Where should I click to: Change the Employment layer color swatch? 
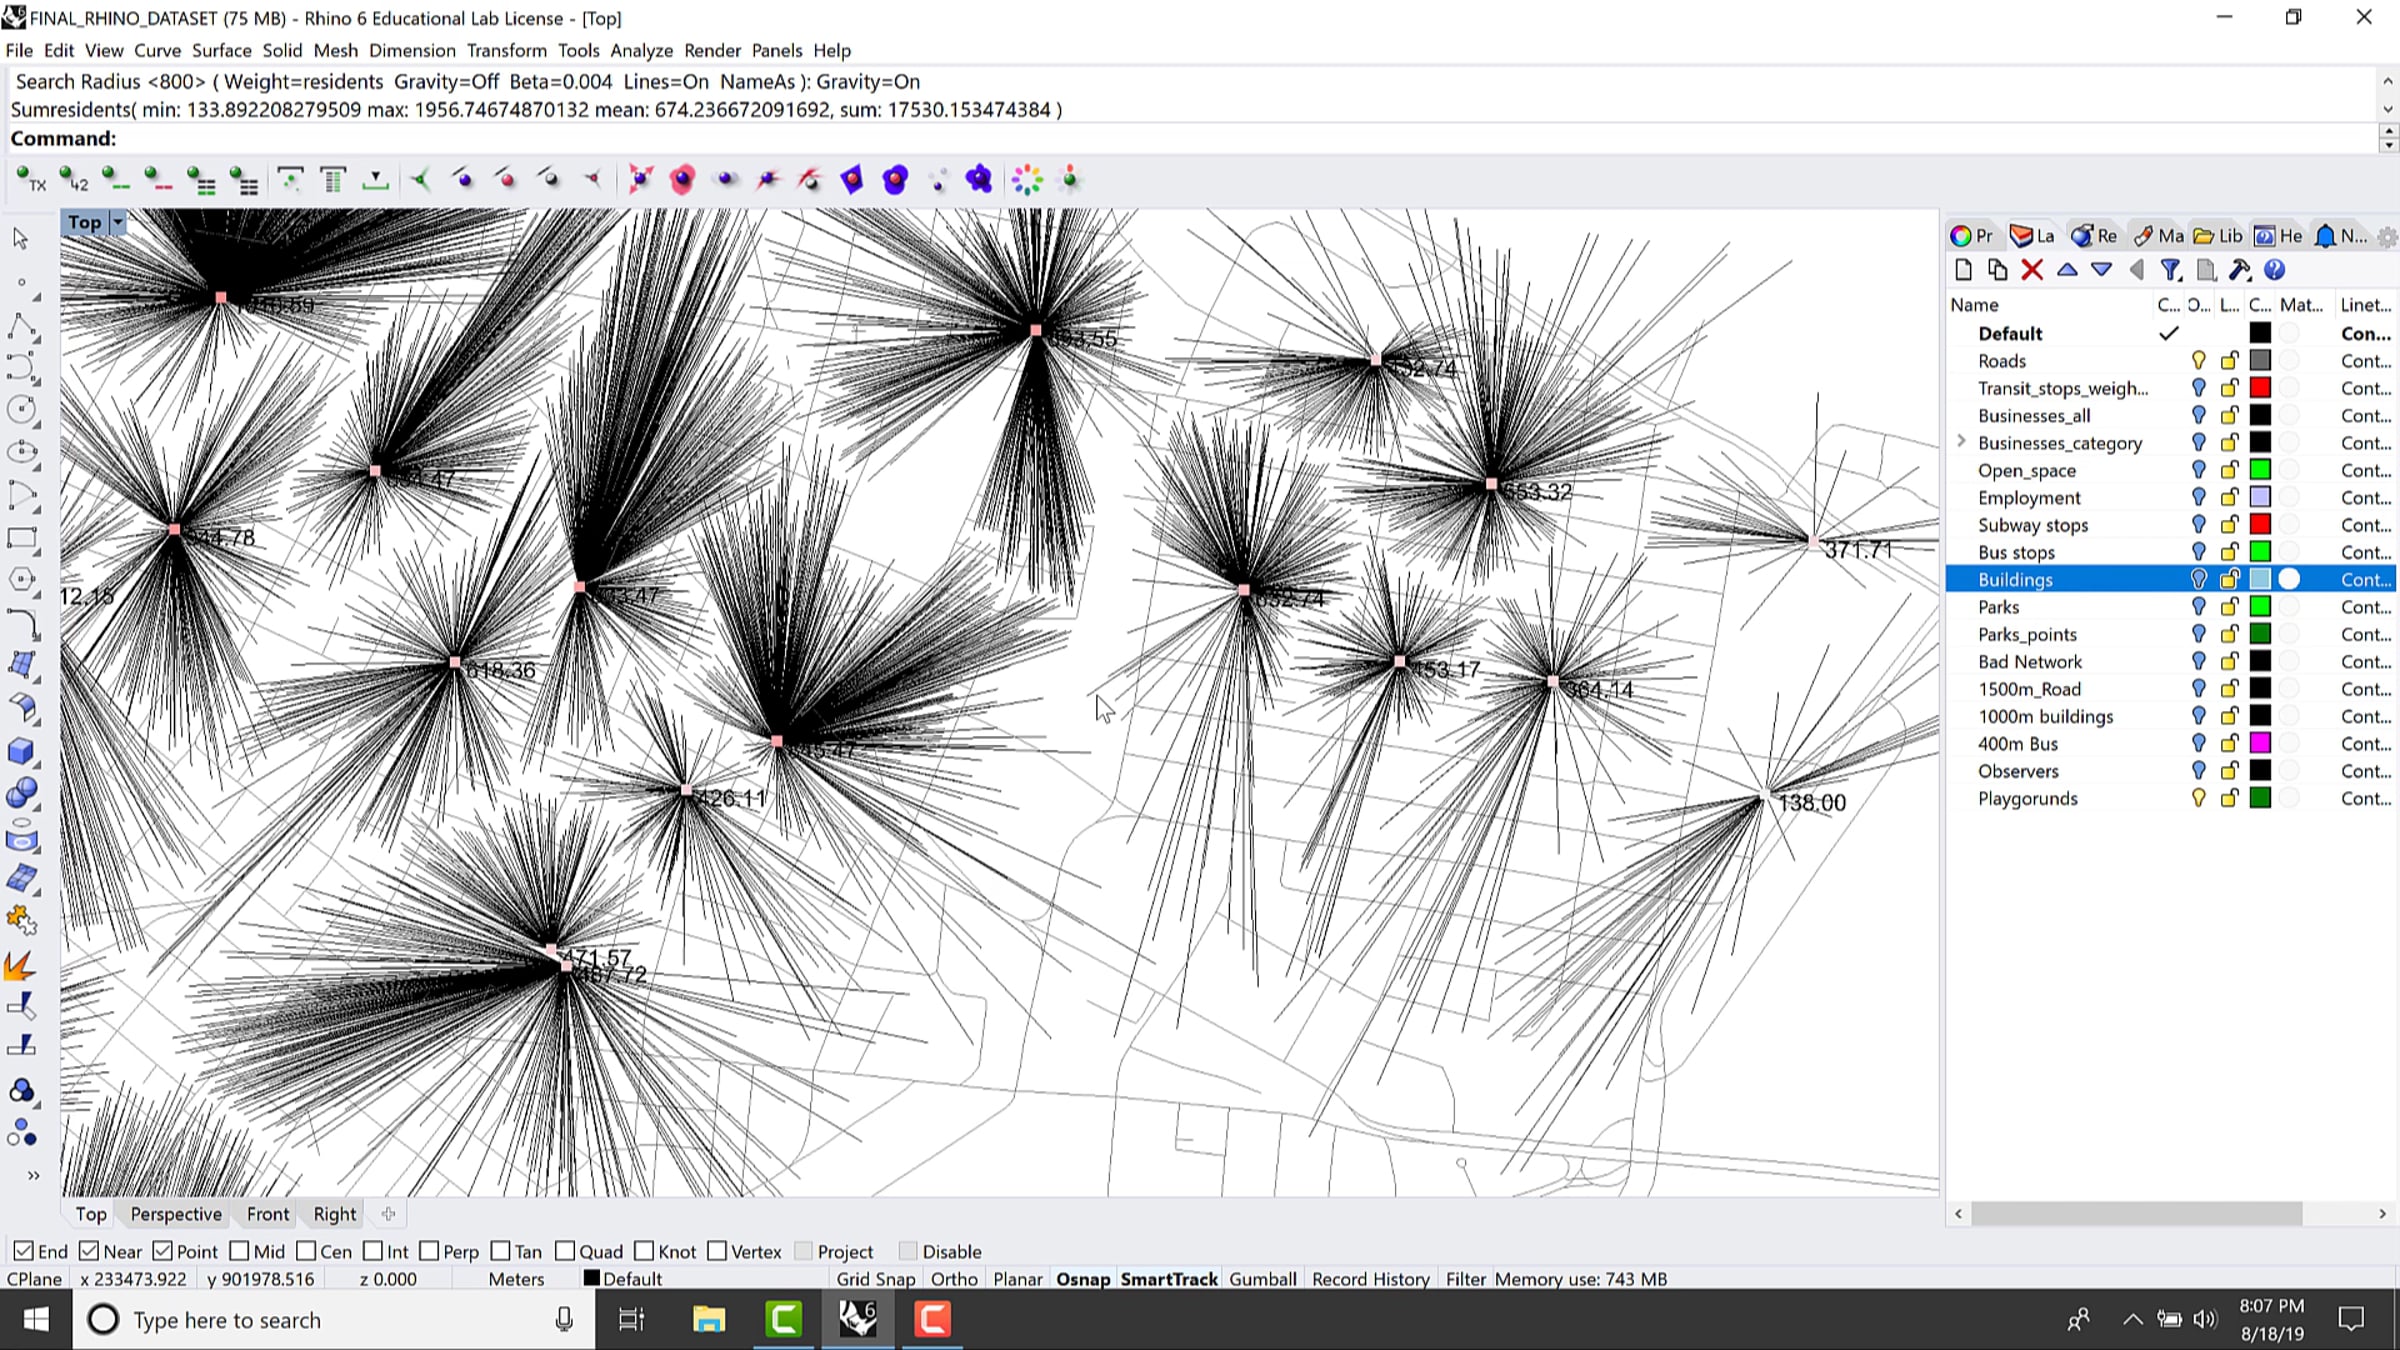[x=2260, y=497]
